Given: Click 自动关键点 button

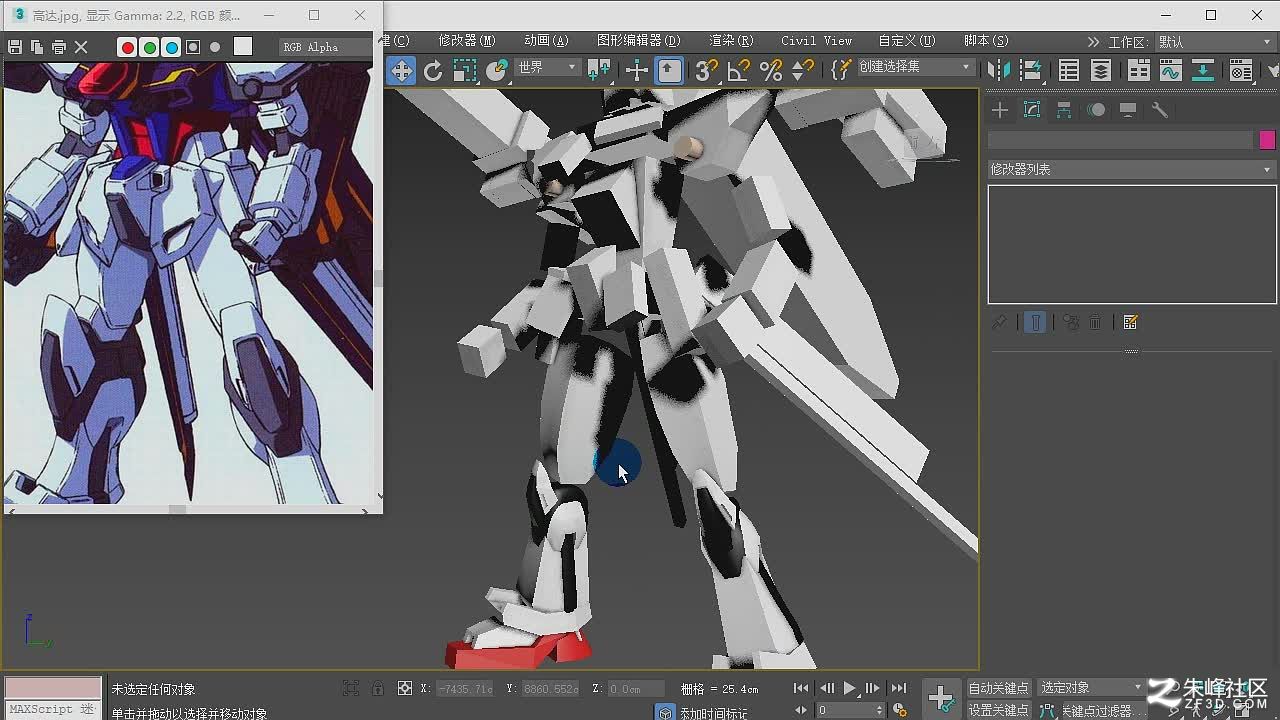Looking at the screenshot, I should 999,688.
